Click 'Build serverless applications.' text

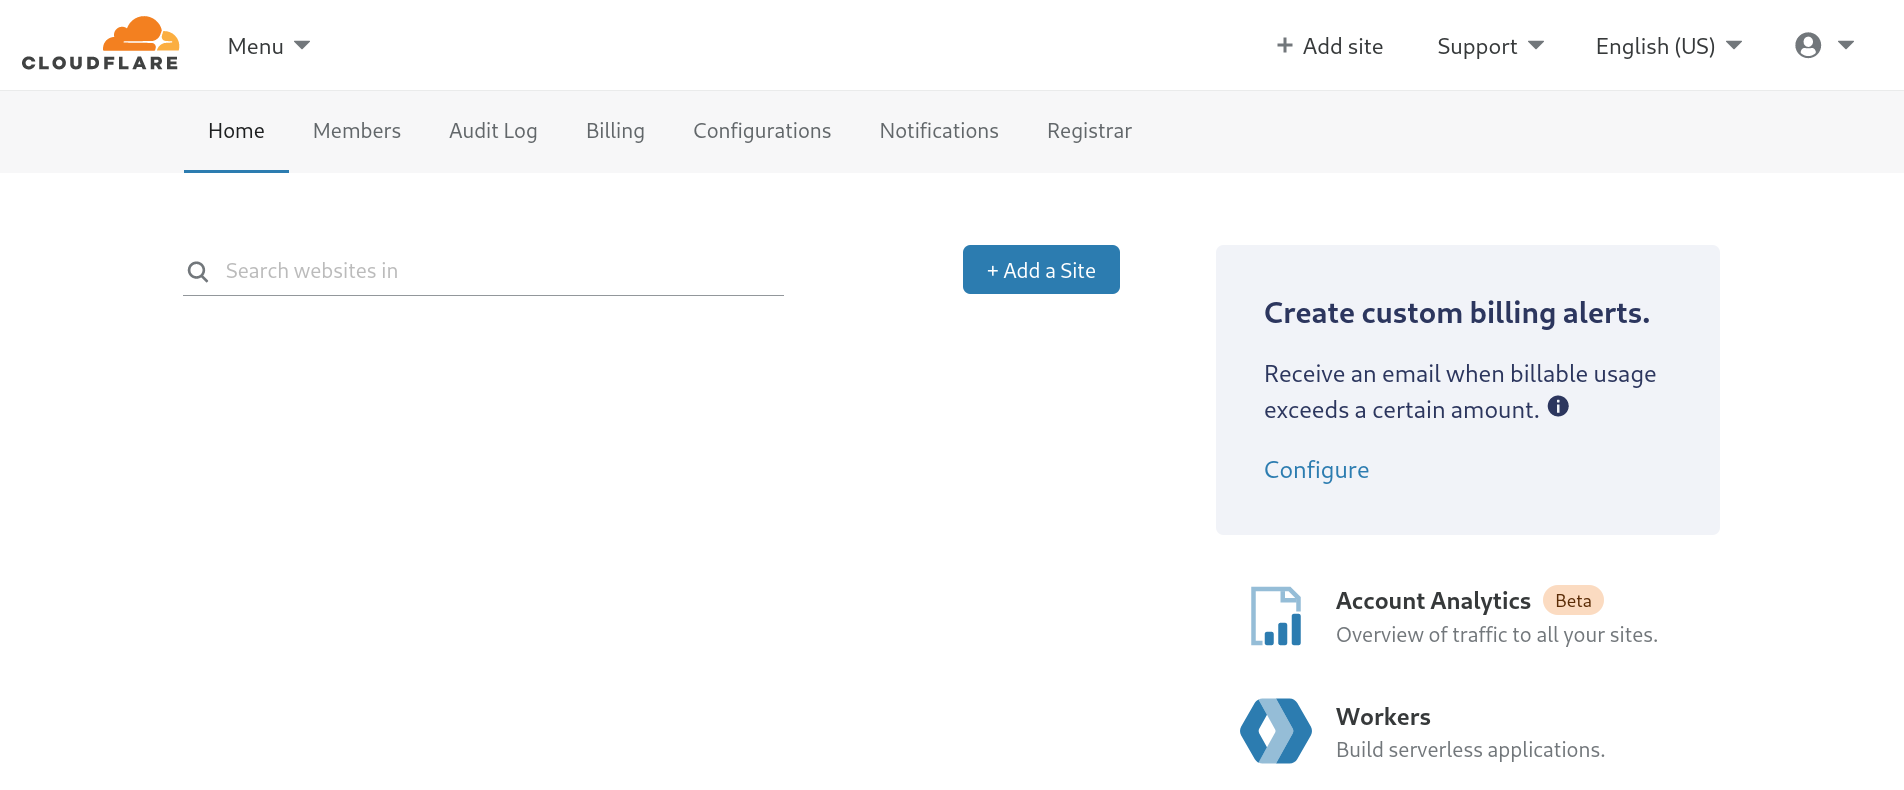coord(1470,750)
